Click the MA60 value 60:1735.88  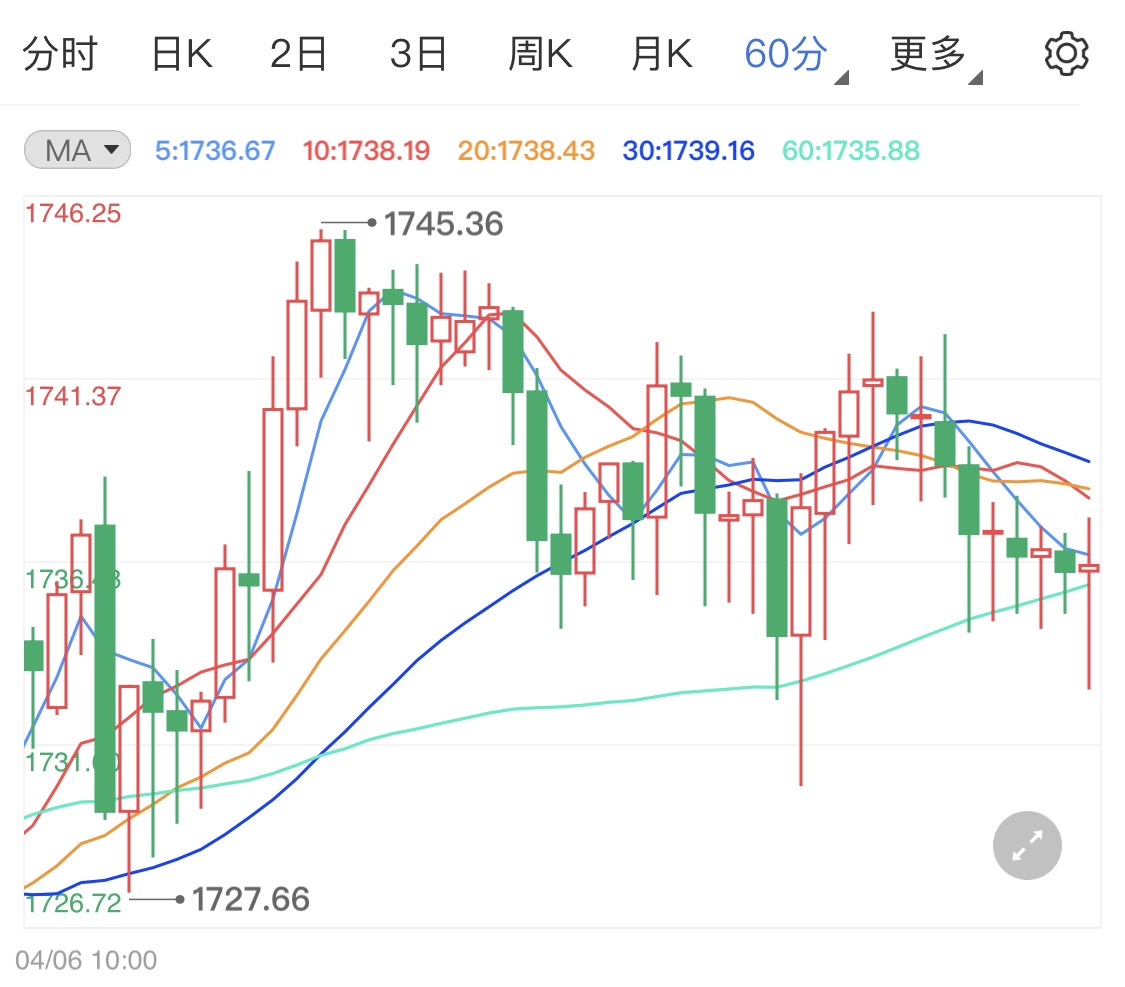coord(851,151)
